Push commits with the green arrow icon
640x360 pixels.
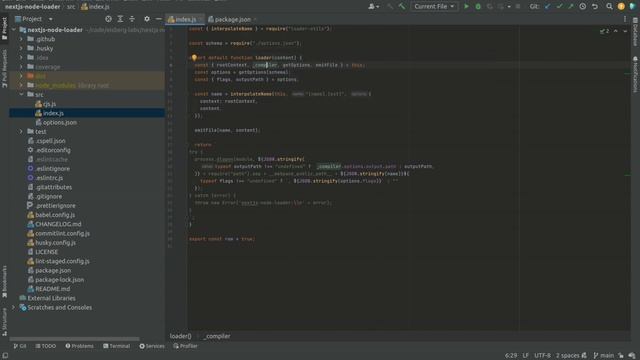click(571, 7)
